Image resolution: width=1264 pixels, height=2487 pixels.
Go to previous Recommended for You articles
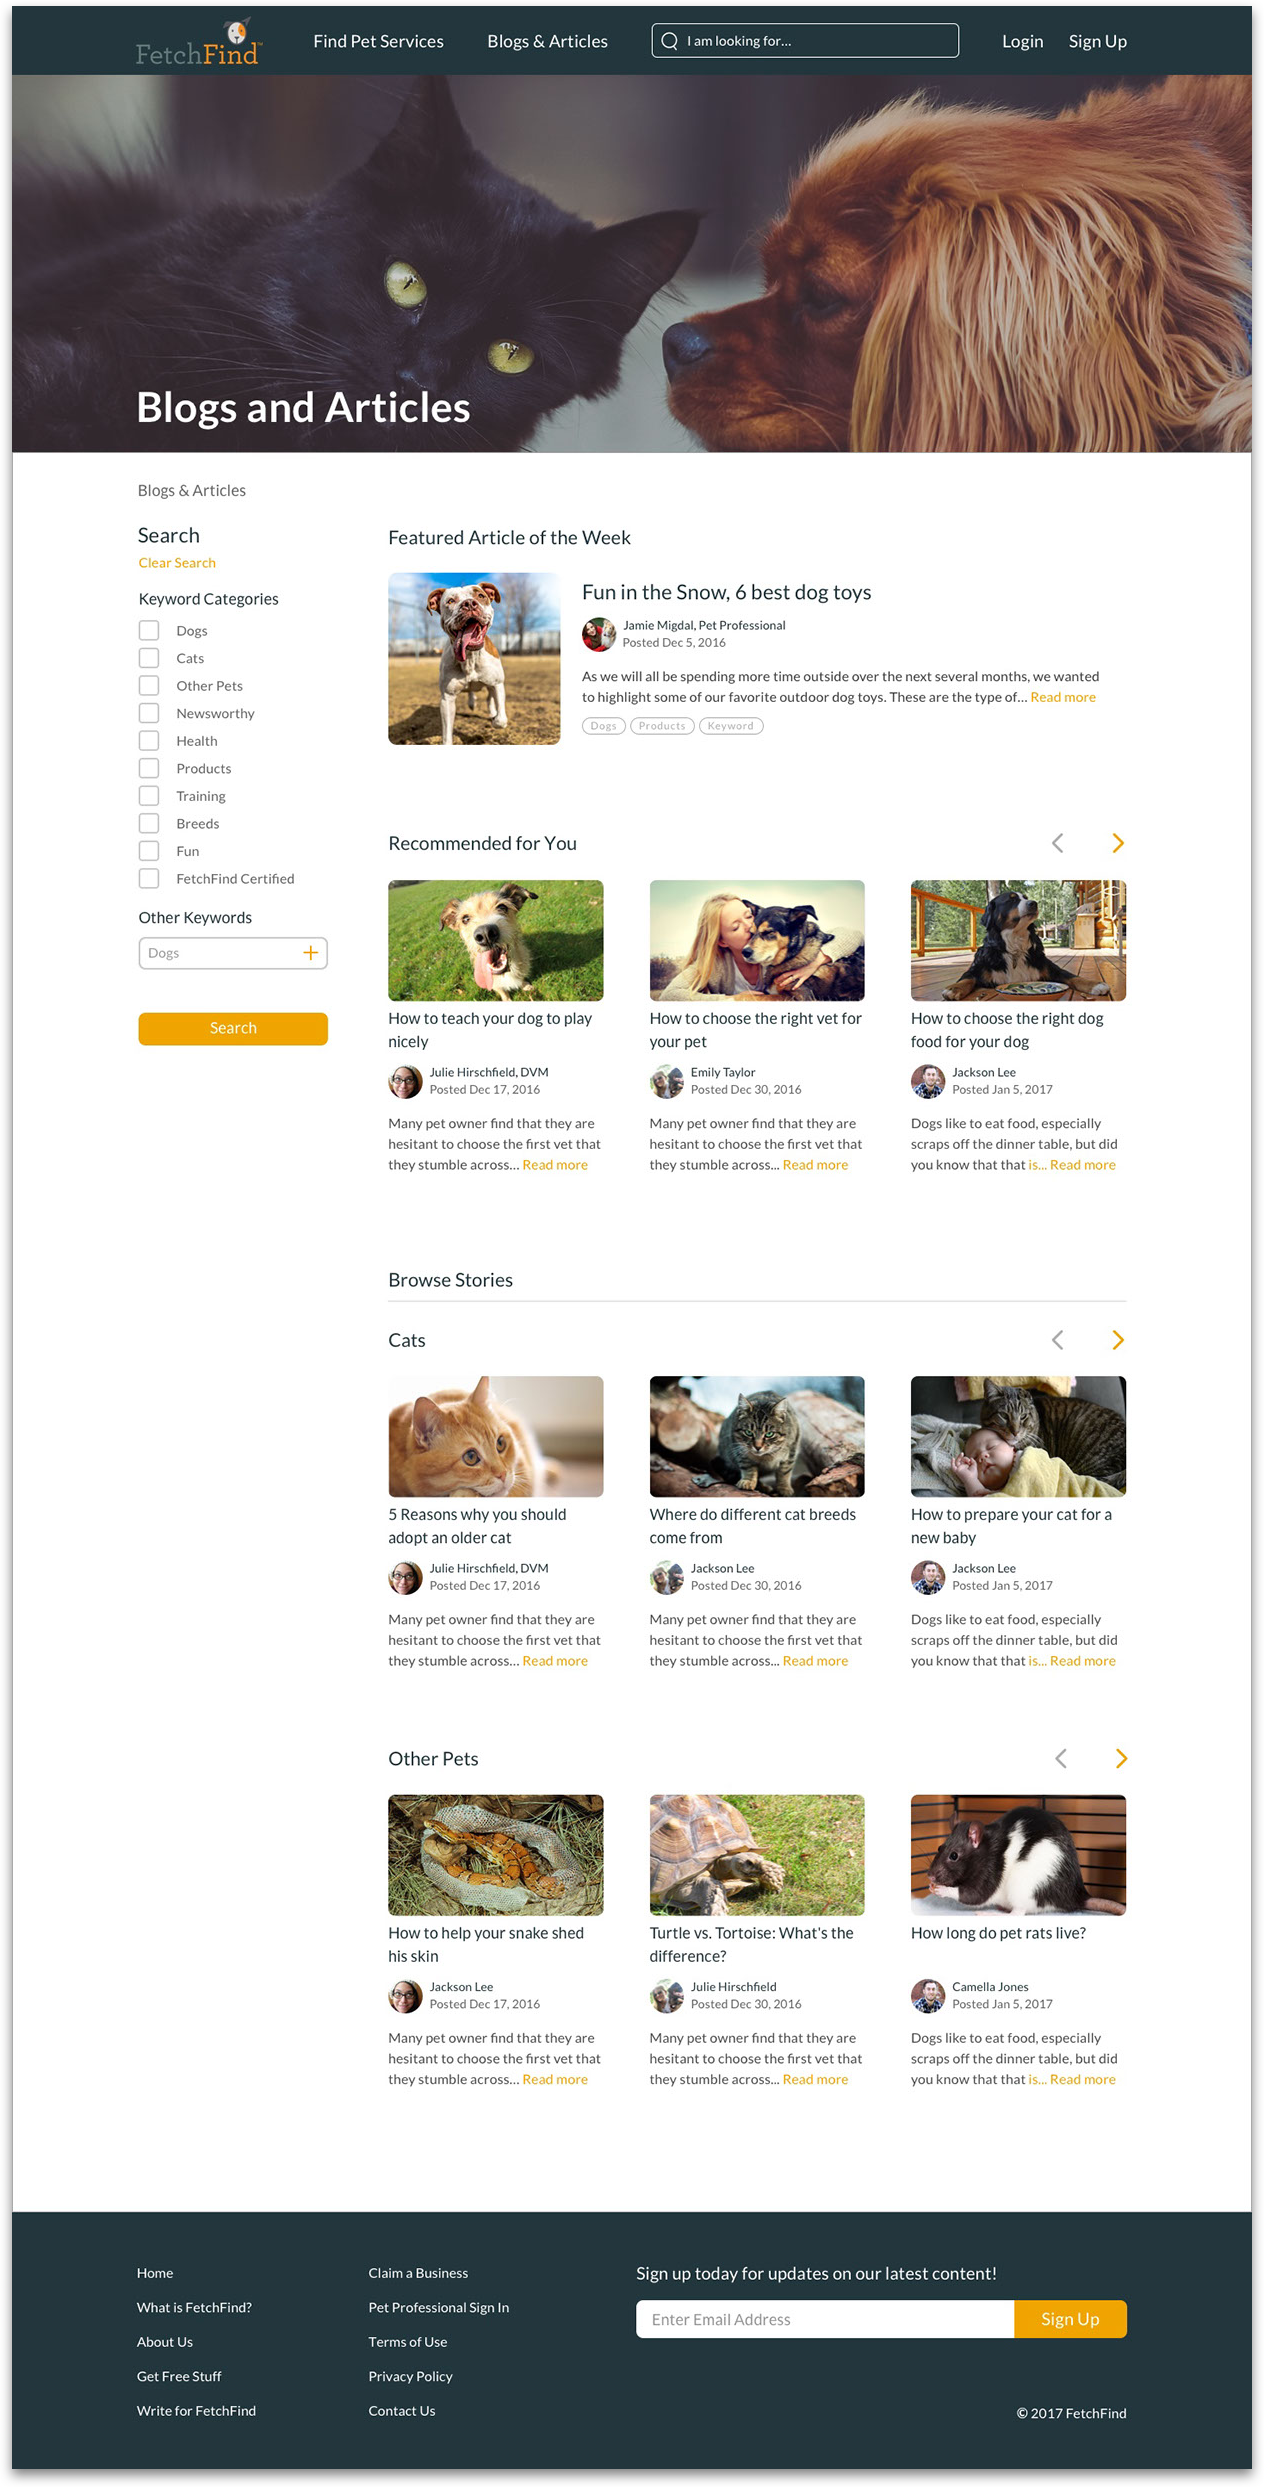[1058, 843]
